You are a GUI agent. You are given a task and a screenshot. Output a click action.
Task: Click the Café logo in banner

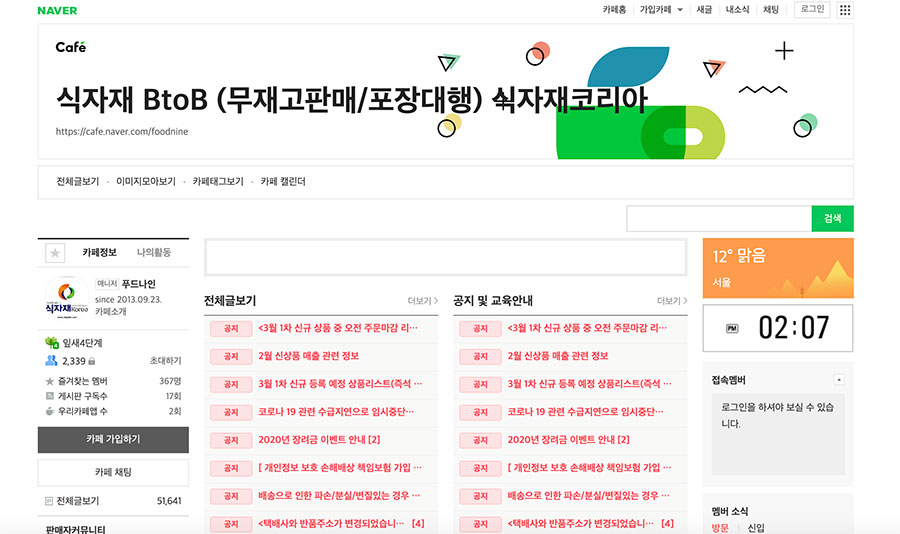[71, 47]
